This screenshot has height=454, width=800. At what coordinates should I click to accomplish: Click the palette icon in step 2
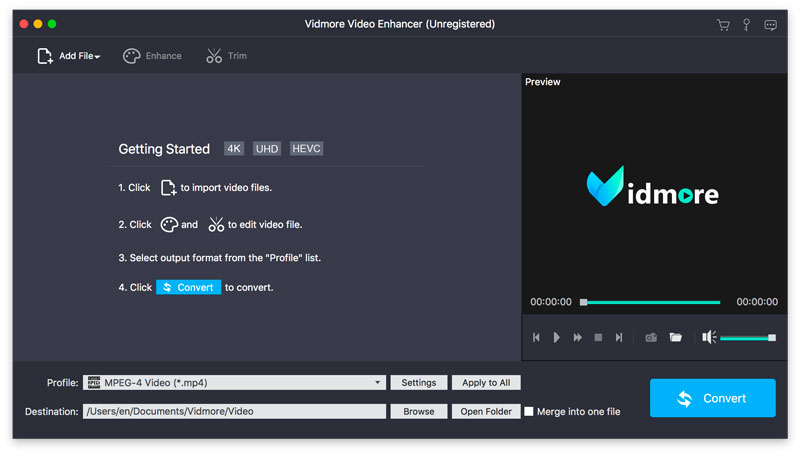coord(169,224)
